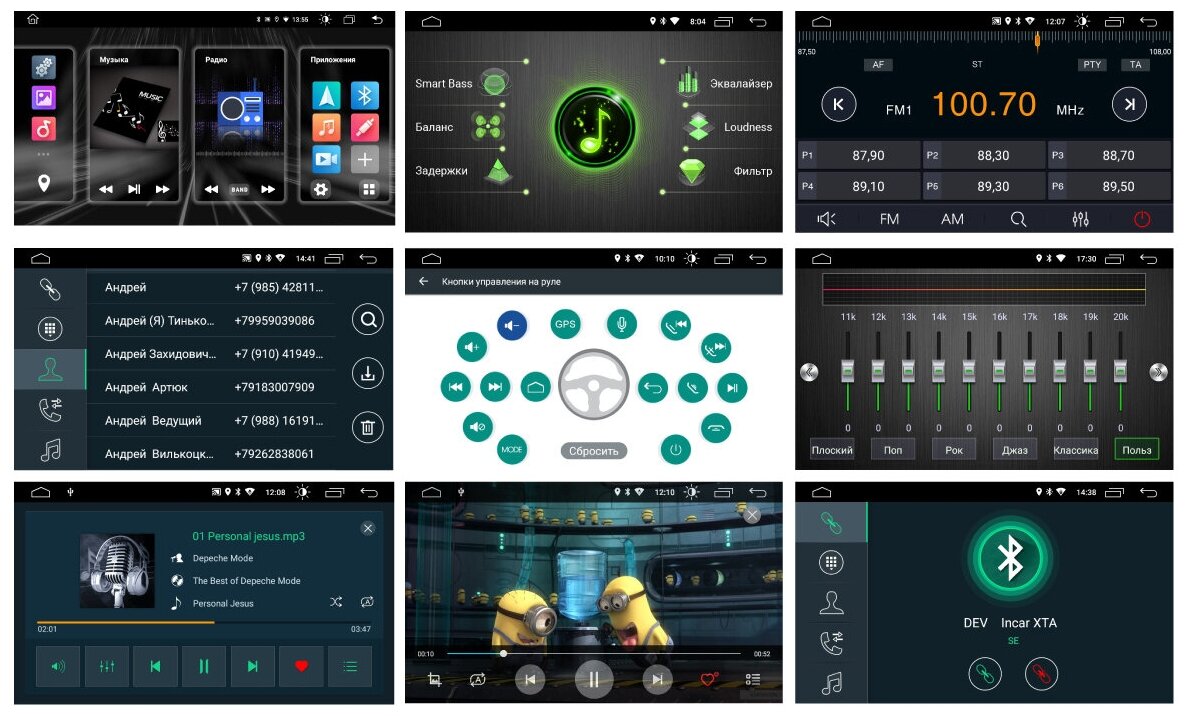Turn off radio with red power icon
1188x716 pixels.
coord(1142,219)
